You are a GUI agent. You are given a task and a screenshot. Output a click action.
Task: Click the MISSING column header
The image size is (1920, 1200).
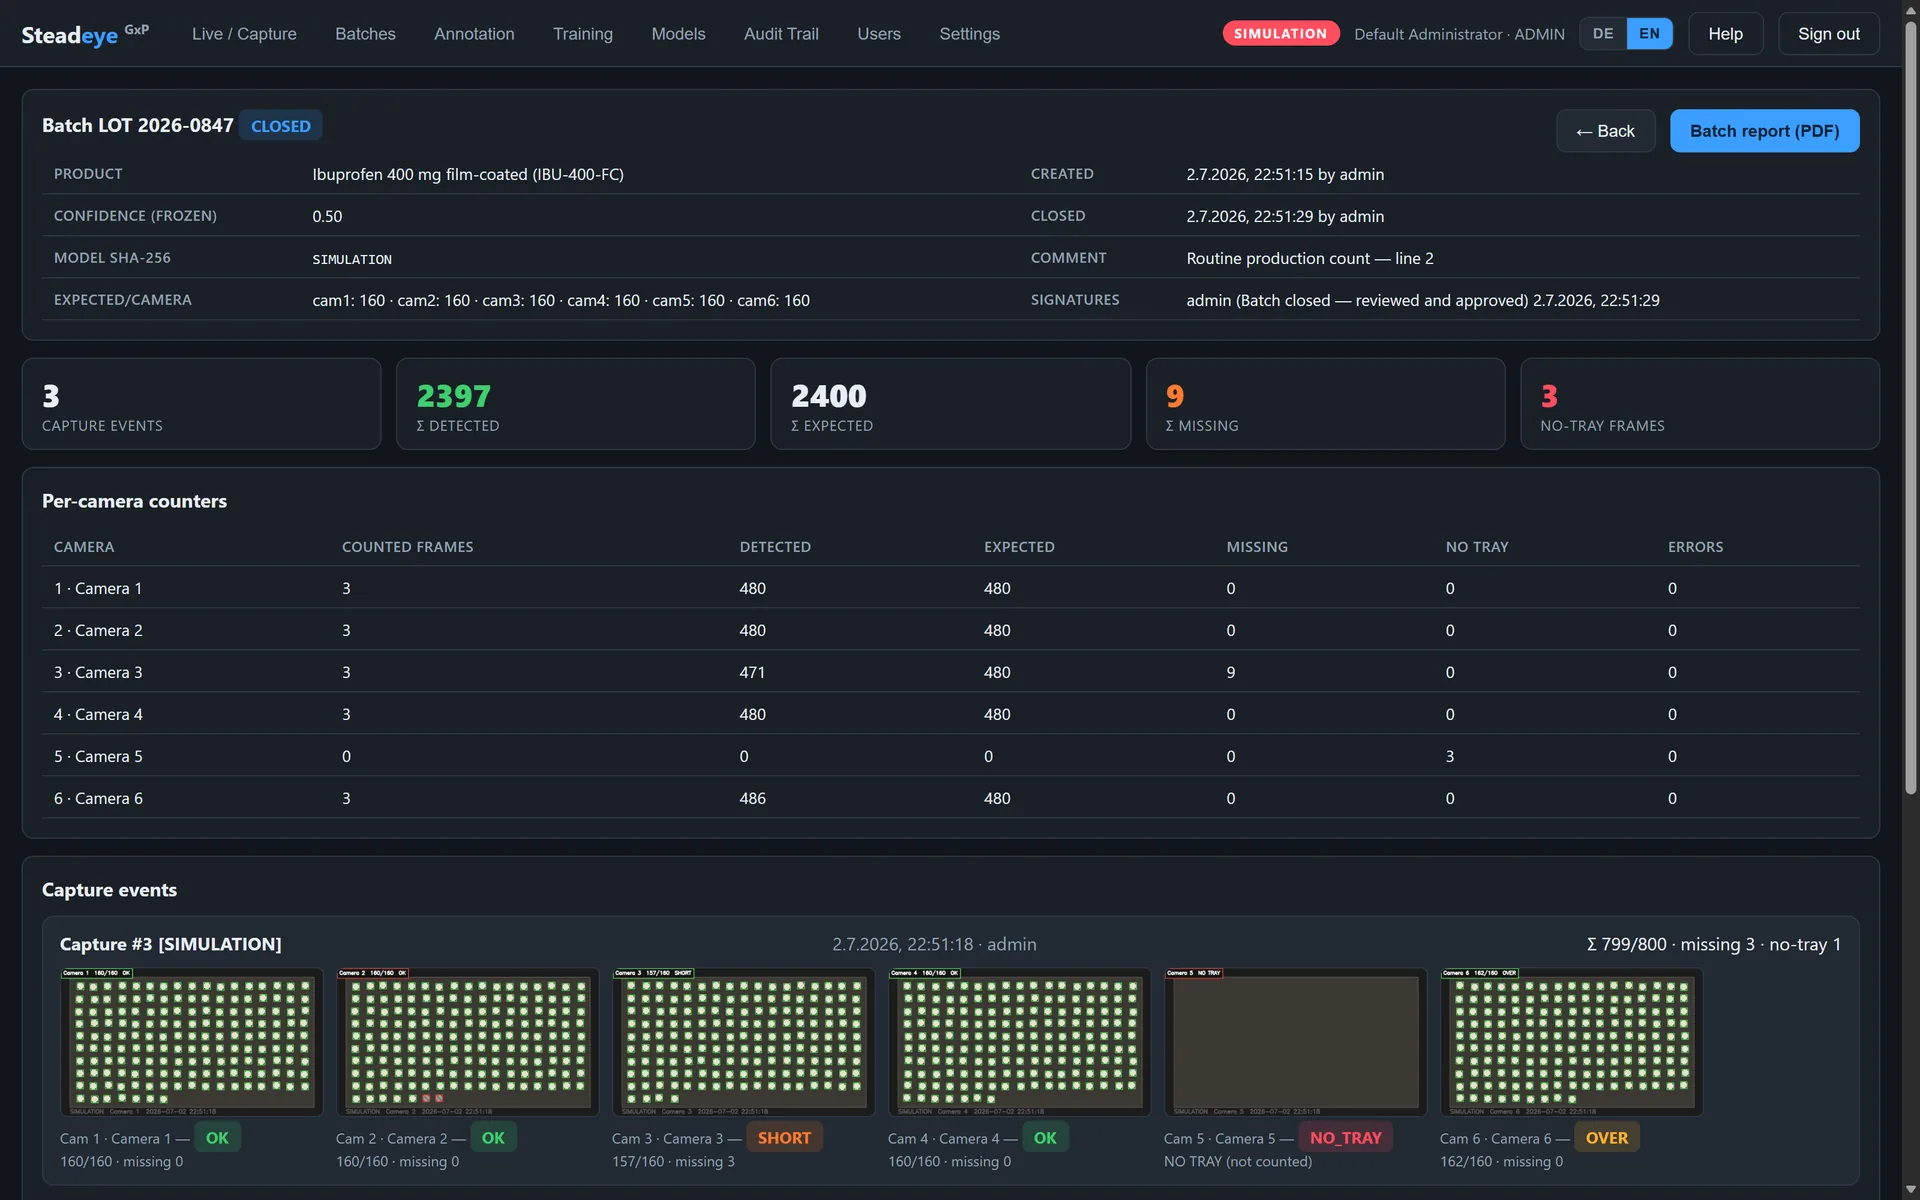coord(1257,547)
